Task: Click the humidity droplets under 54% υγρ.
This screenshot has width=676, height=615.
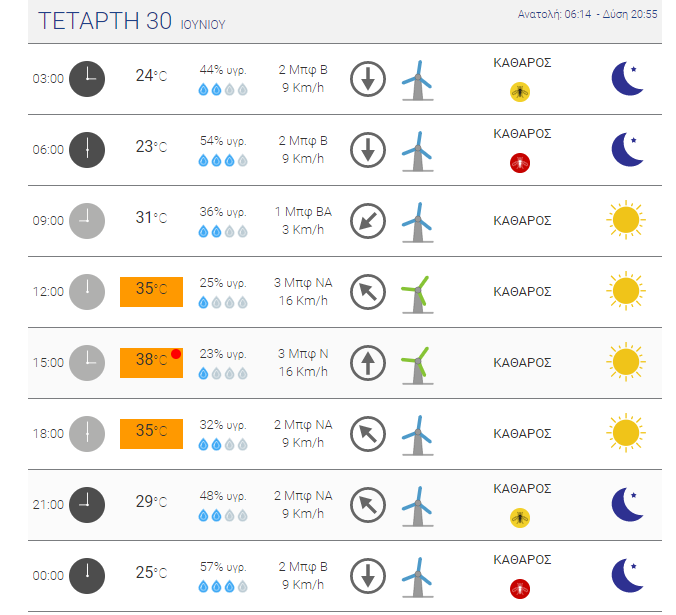Action: coord(223,161)
